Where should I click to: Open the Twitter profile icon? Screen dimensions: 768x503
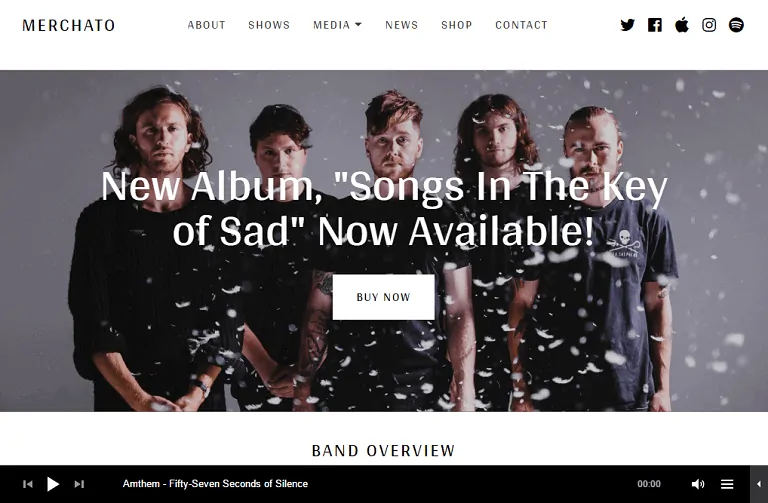(627, 25)
